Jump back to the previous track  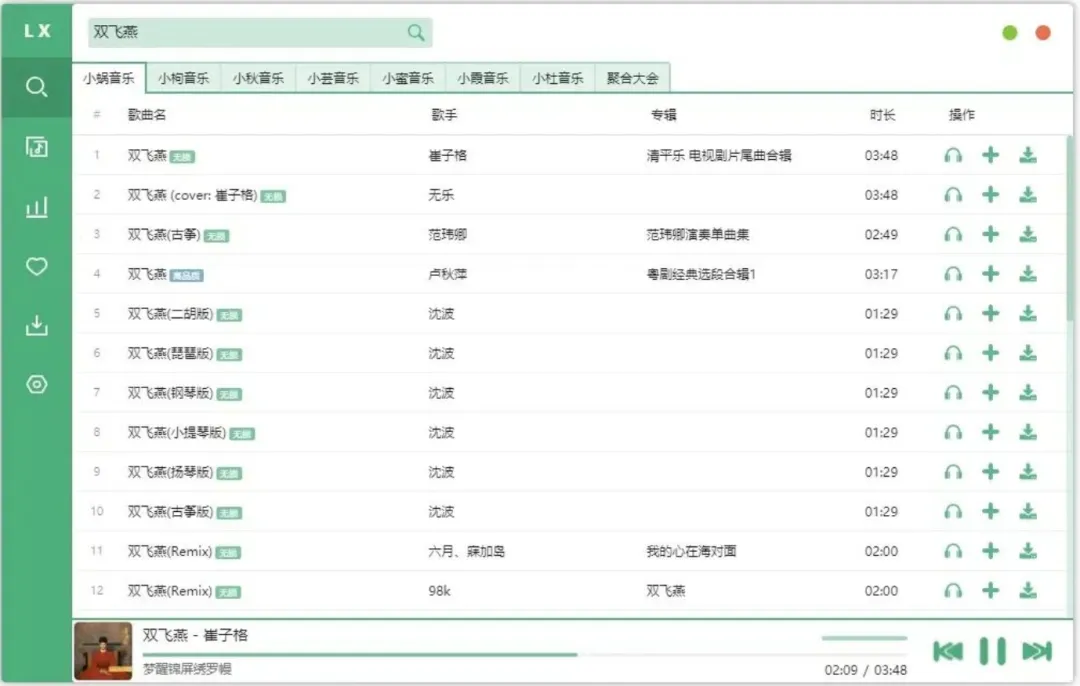[948, 650]
